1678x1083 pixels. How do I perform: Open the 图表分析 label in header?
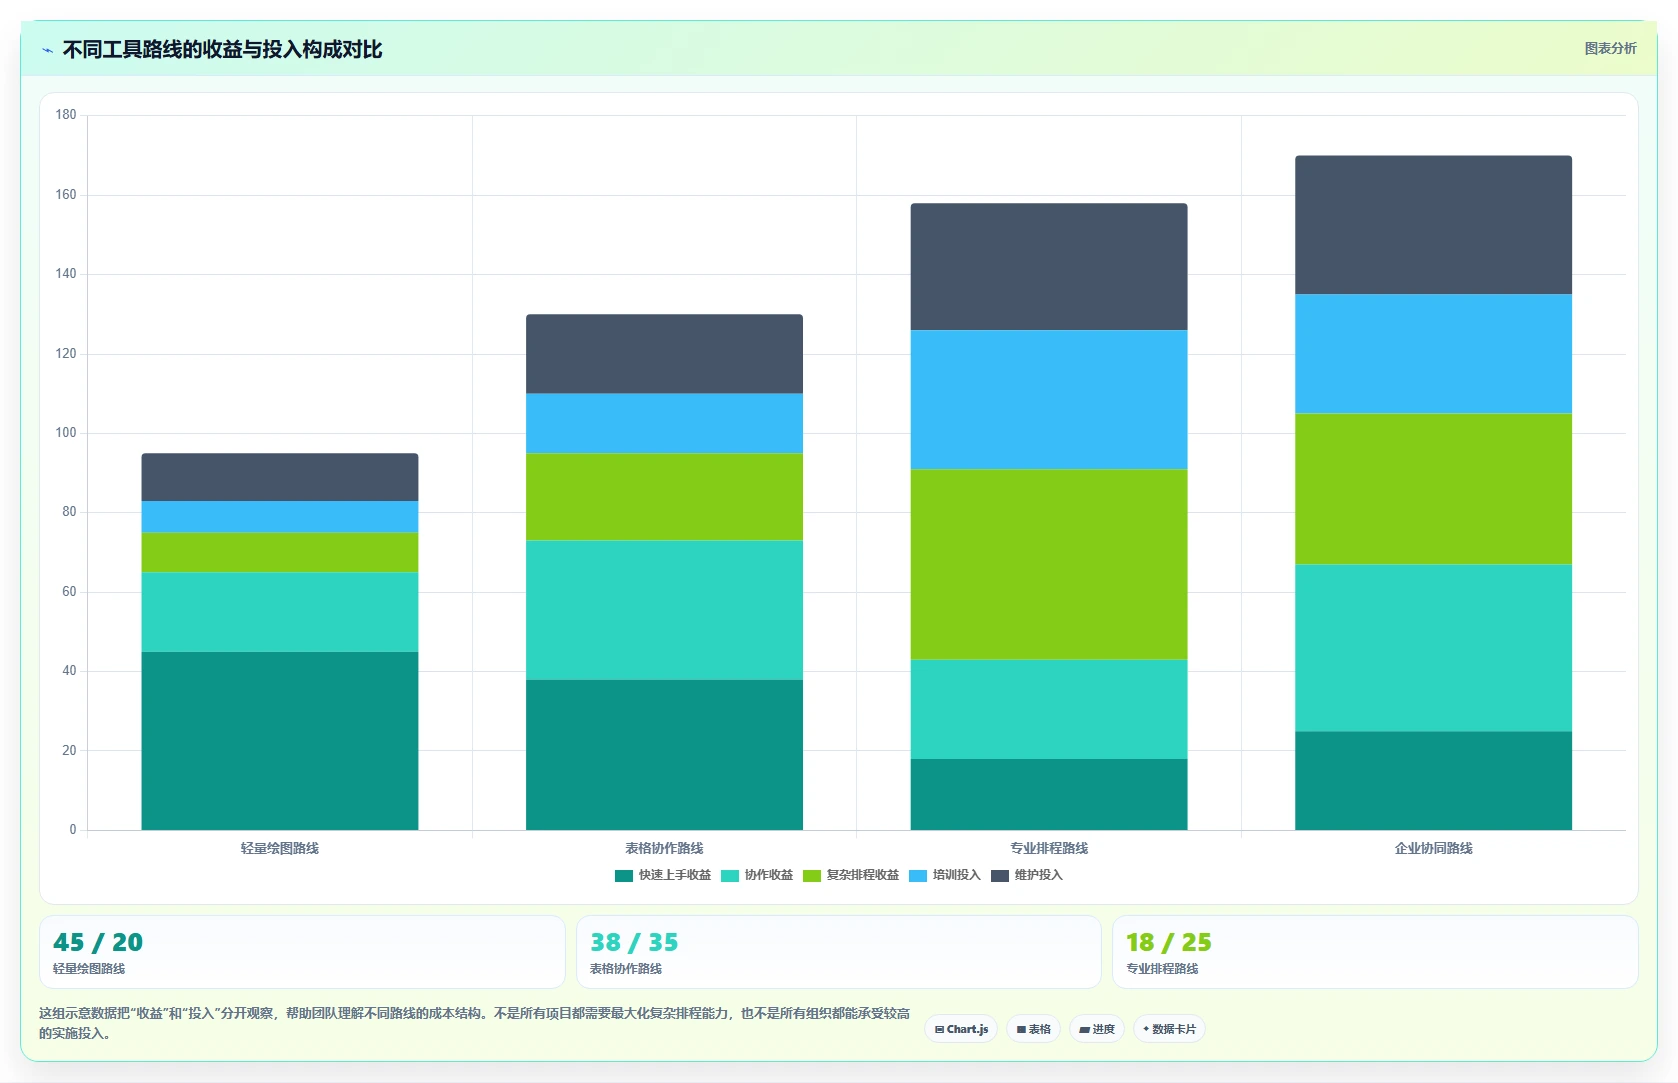(1610, 48)
